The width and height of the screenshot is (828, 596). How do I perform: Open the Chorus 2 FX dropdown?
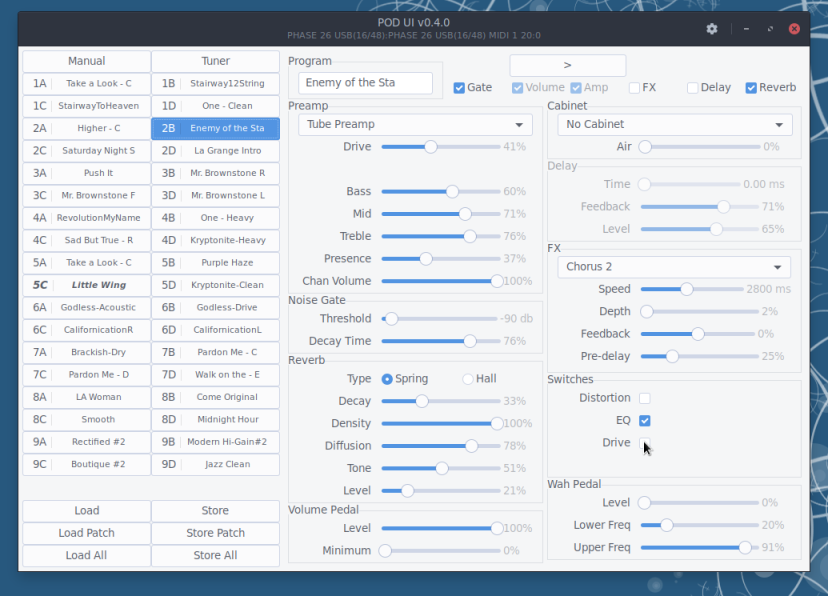click(674, 267)
